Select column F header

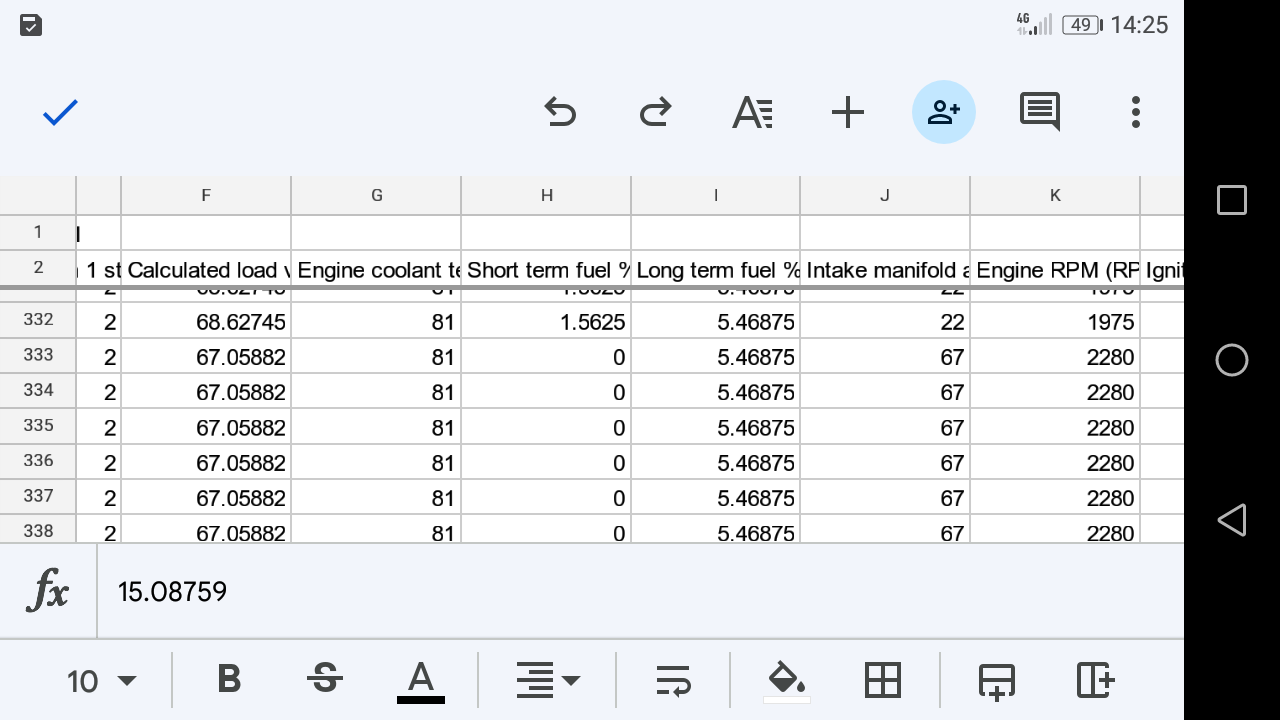[206, 196]
